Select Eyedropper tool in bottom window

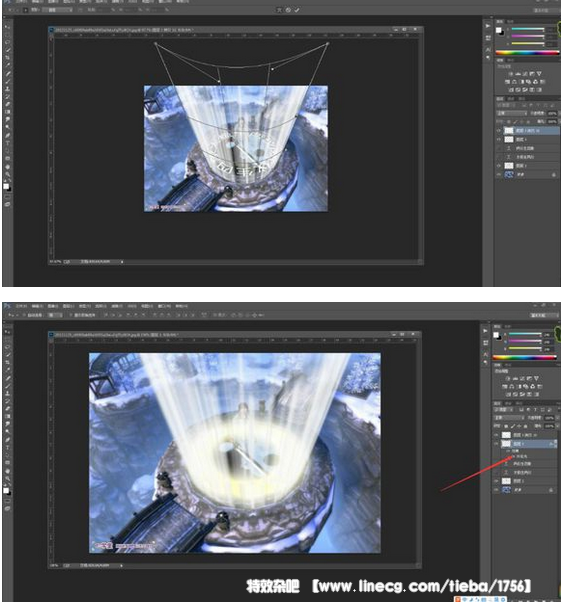(x=8, y=370)
